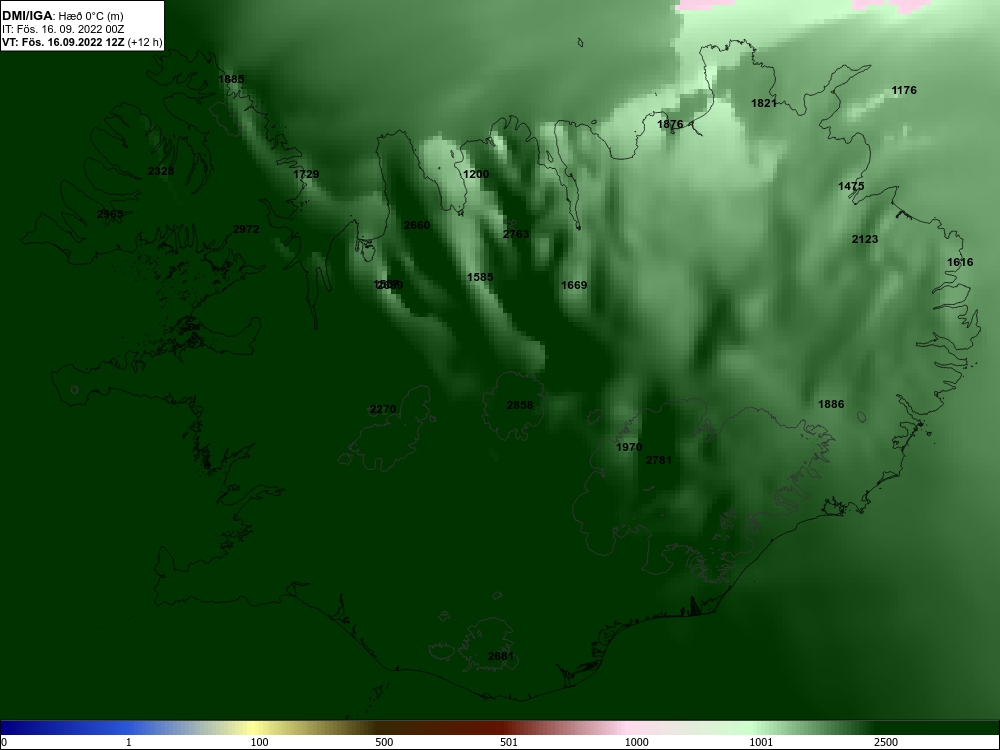Select the 1821 height label
This screenshot has height=750, width=1000.
pyautogui.click(x=764, y=103)
